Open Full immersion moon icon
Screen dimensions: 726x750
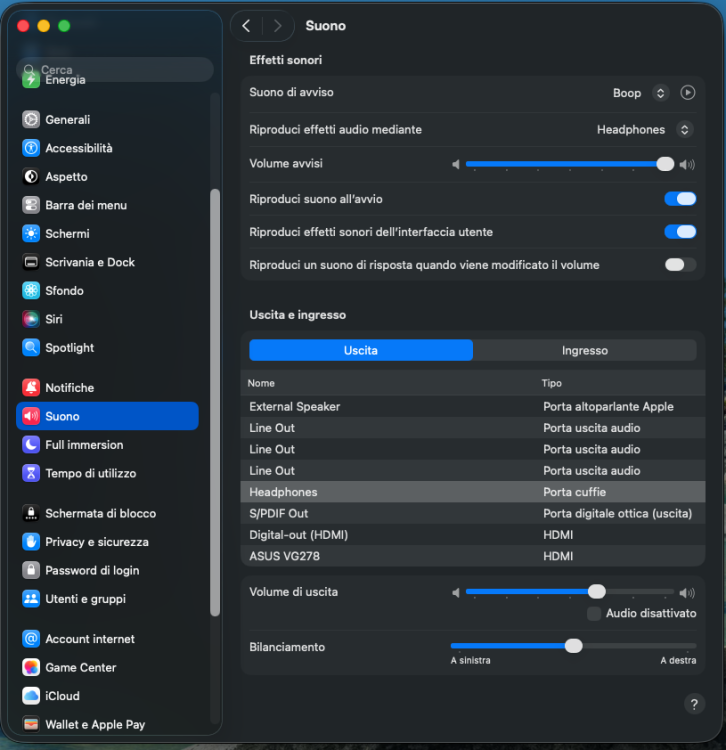31,445
